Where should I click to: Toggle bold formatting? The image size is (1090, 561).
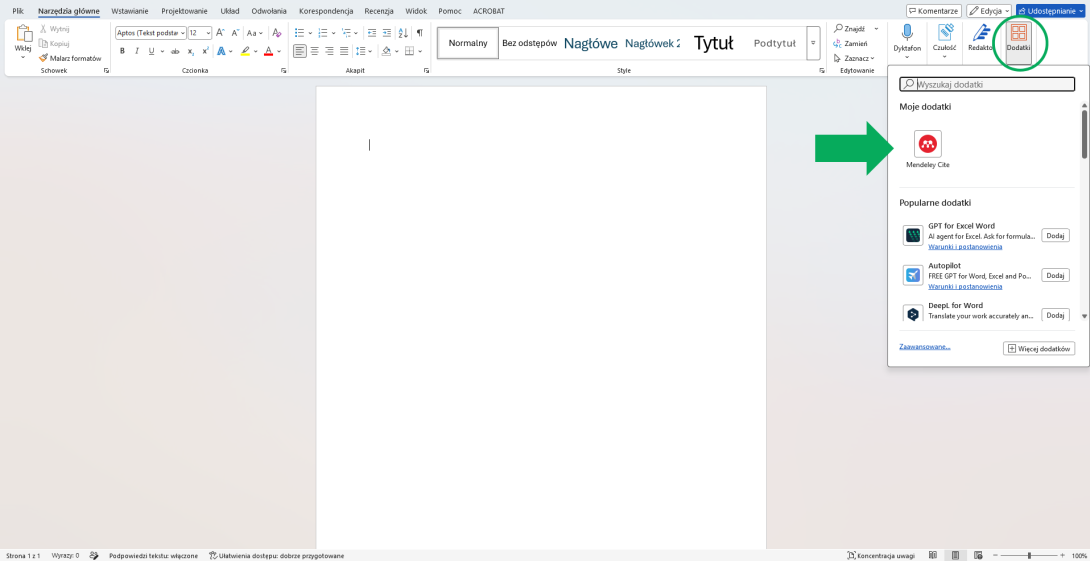[122, 51]
